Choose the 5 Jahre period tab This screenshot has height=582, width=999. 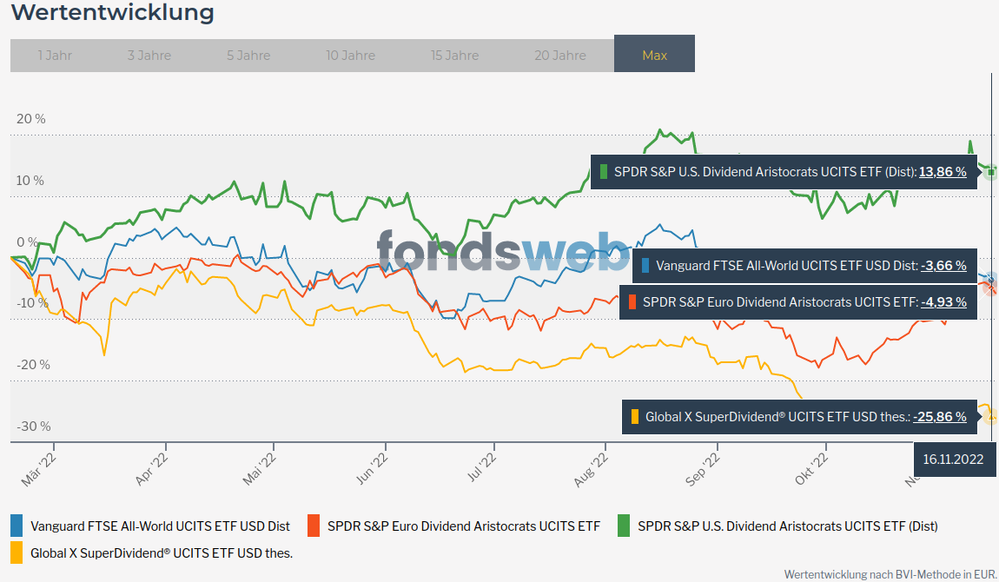[250, 55]
